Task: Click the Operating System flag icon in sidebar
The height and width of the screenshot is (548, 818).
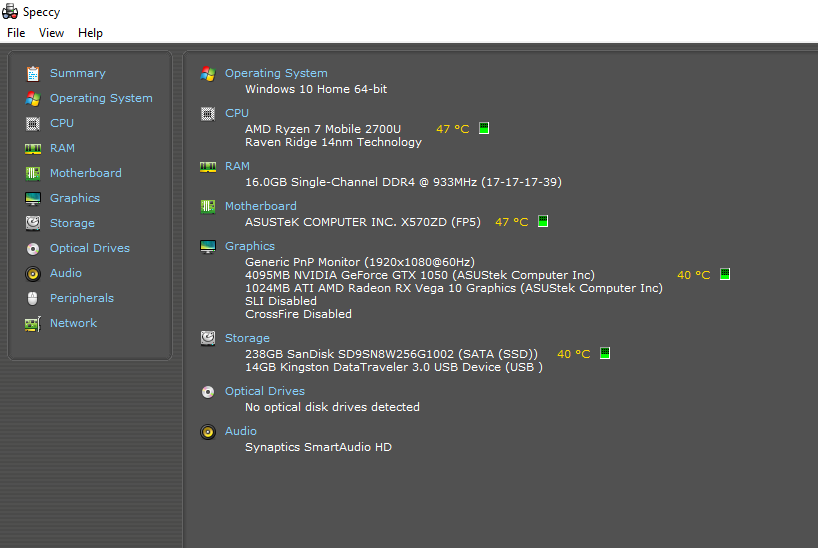Action: tap(33, 99)
